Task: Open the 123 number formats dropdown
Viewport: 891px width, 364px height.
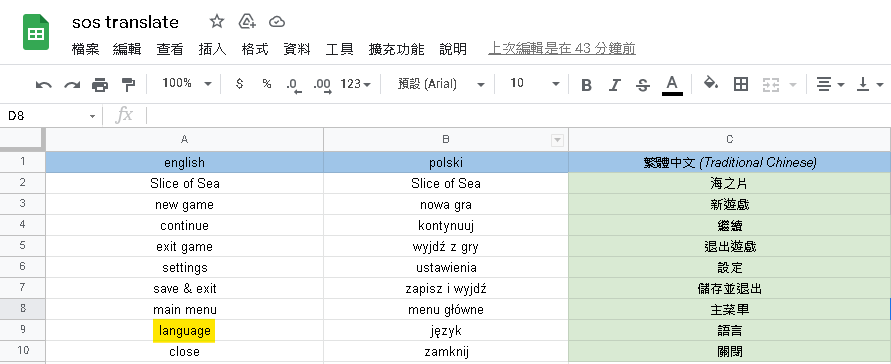Action: (355, 84)
